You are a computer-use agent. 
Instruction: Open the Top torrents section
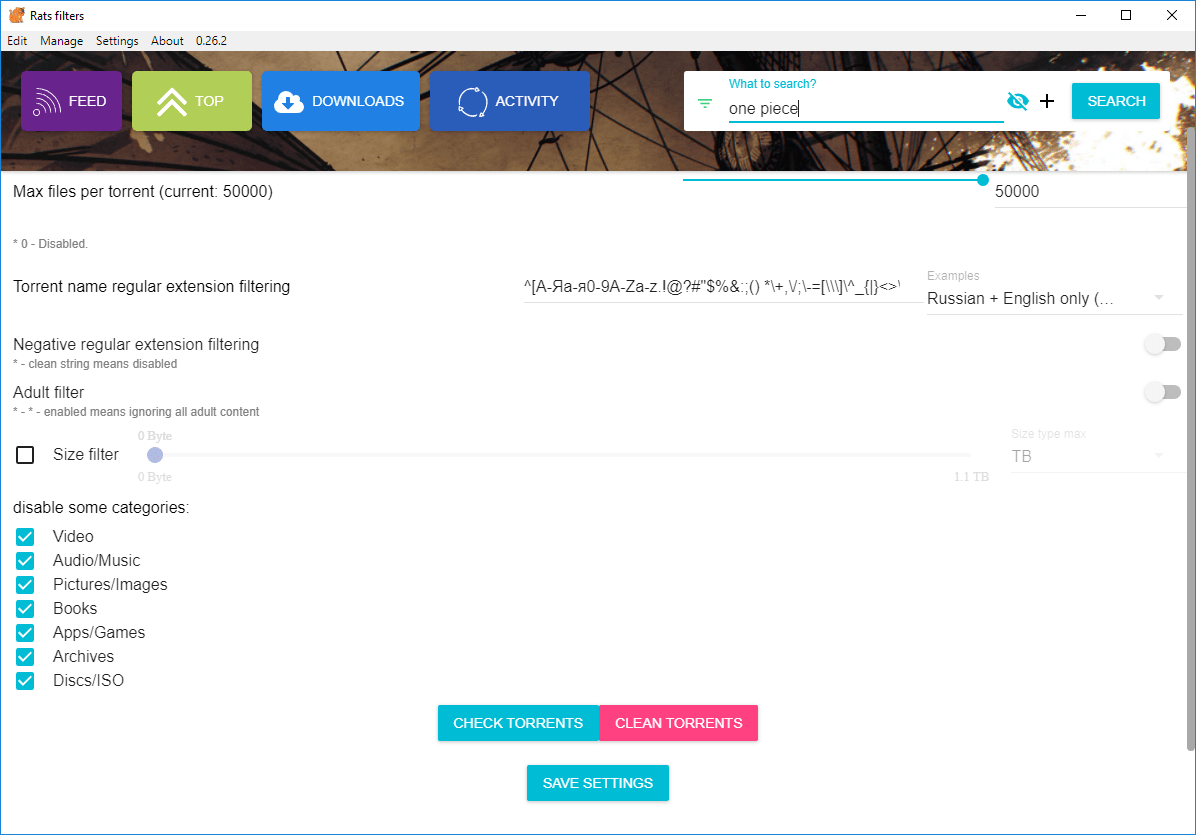191,101
